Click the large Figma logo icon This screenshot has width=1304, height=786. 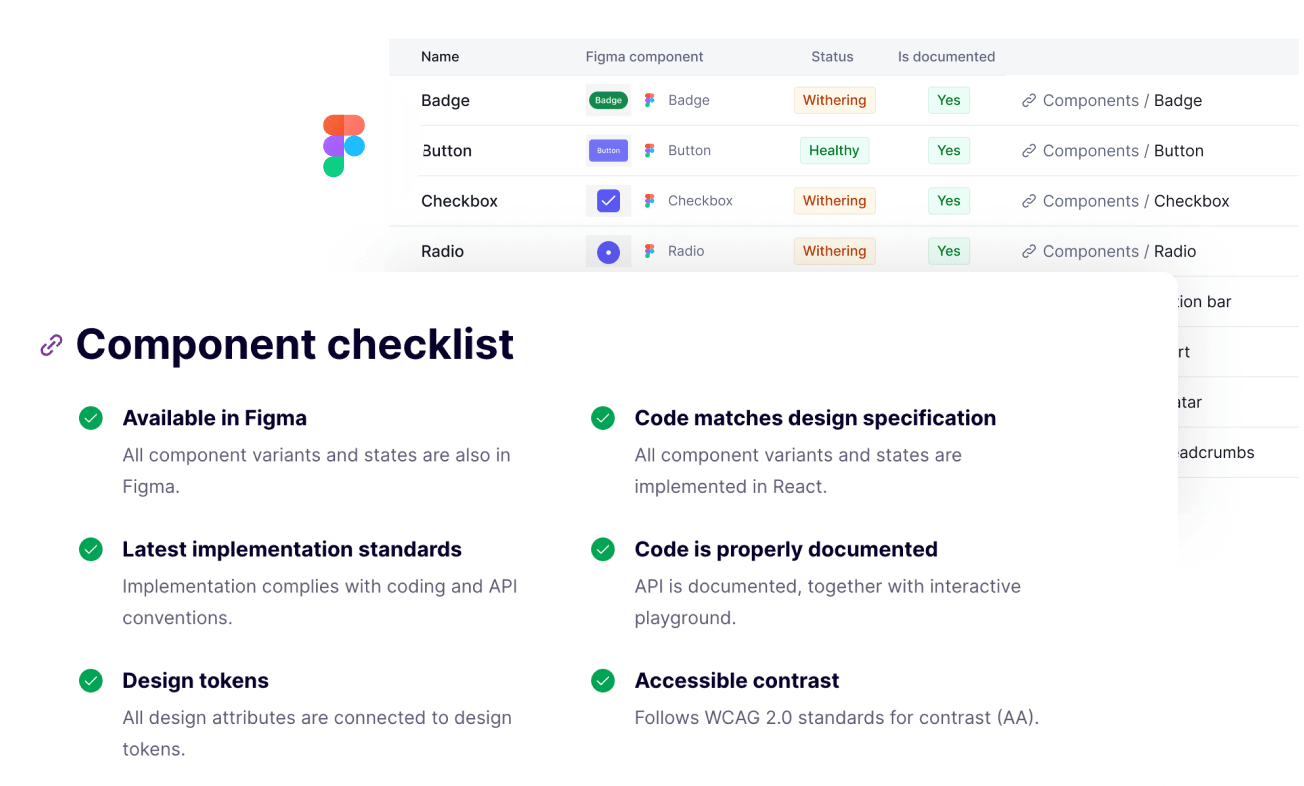coord(343,146)
